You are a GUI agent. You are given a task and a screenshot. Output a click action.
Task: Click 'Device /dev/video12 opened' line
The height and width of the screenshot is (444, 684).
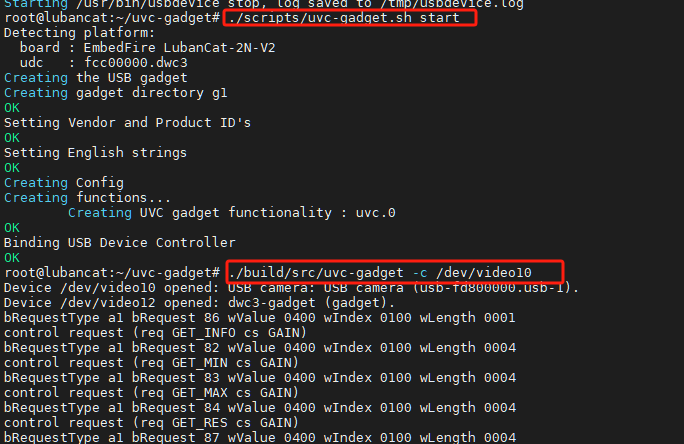point(199,303)
